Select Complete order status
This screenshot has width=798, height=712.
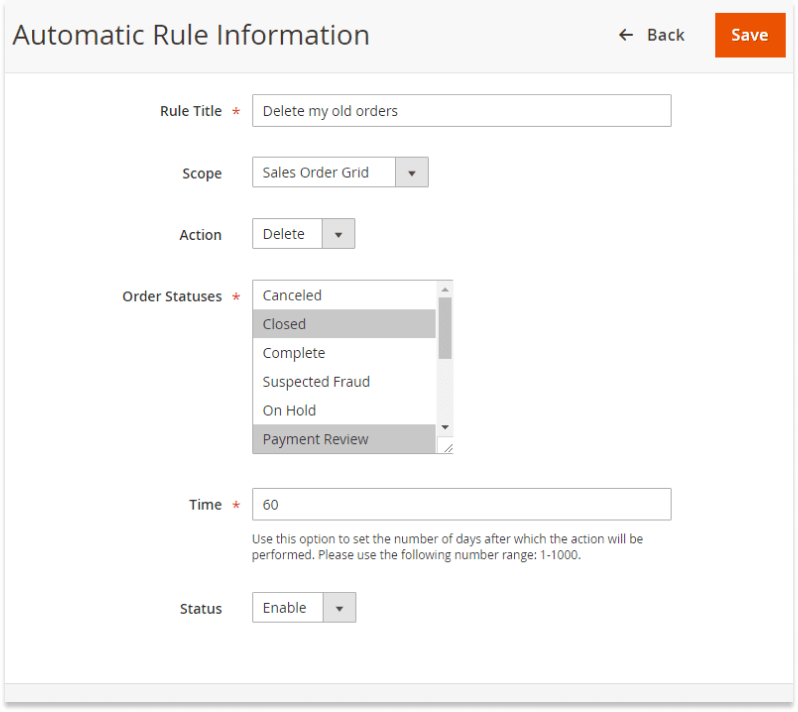344,353
